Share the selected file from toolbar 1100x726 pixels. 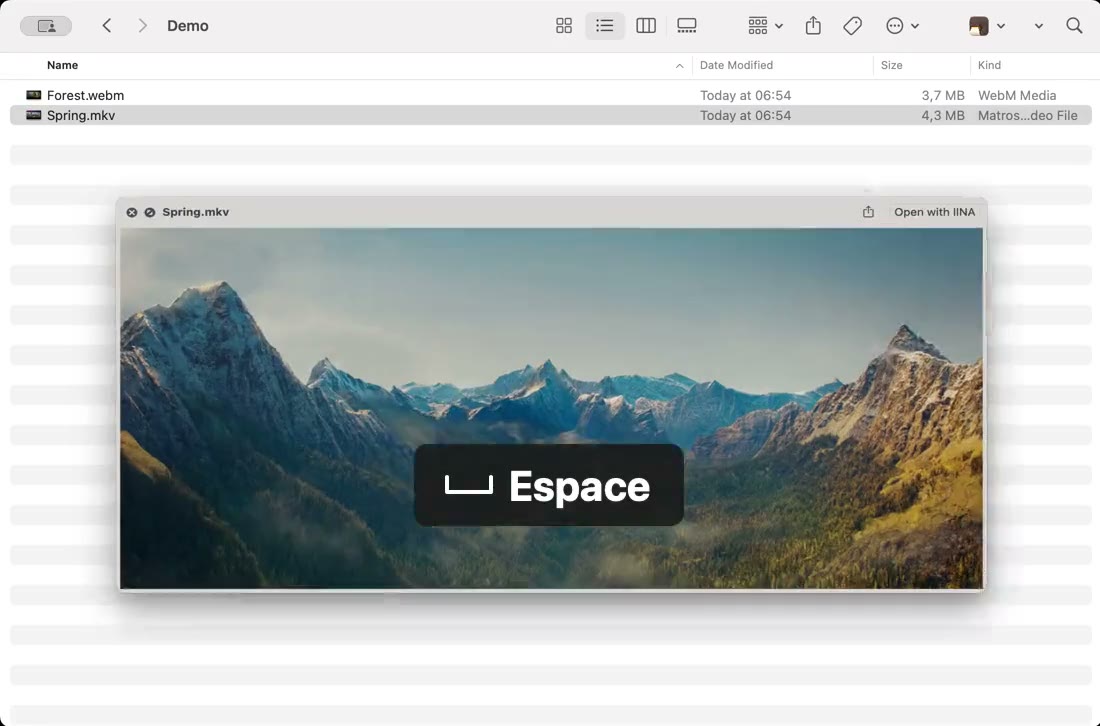(813, 26)
